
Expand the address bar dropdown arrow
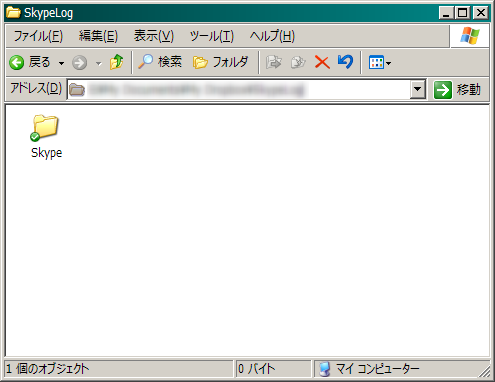point(418,89)
